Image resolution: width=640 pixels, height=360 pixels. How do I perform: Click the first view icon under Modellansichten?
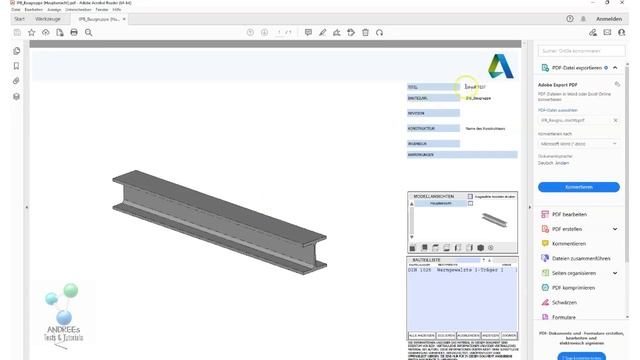pos(413,248)
